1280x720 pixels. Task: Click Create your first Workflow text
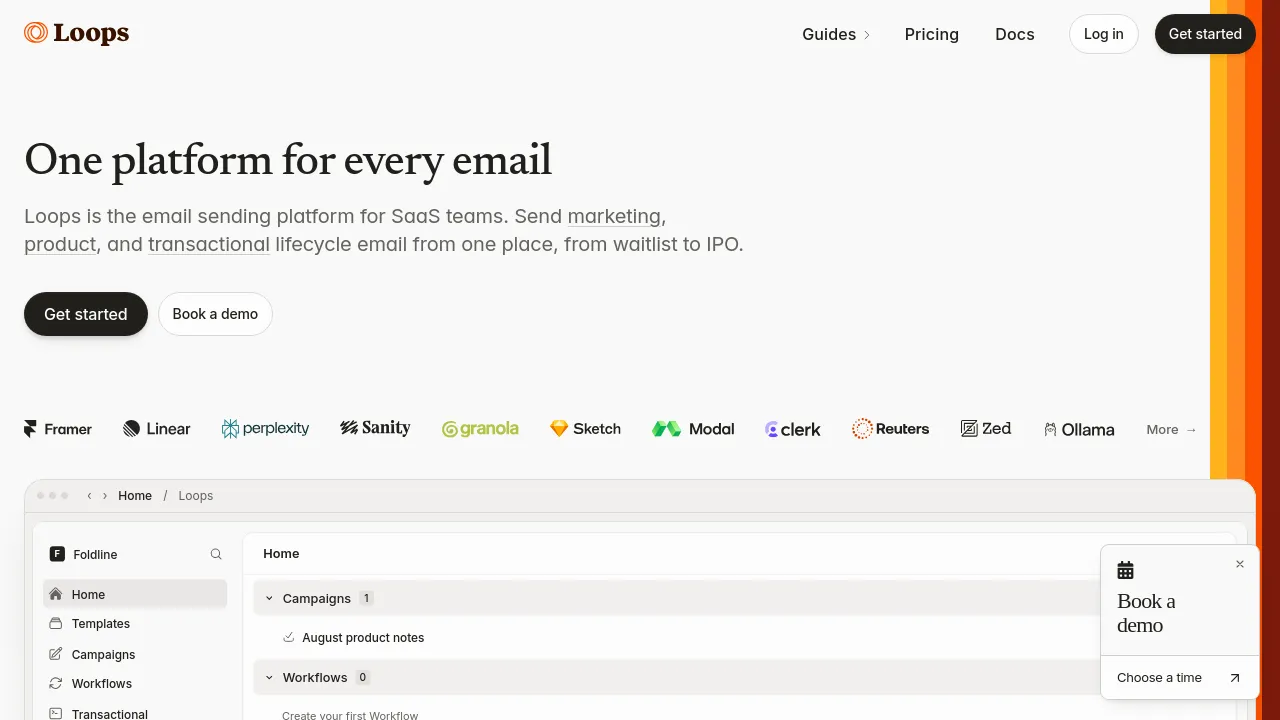[x=350, y=715]
